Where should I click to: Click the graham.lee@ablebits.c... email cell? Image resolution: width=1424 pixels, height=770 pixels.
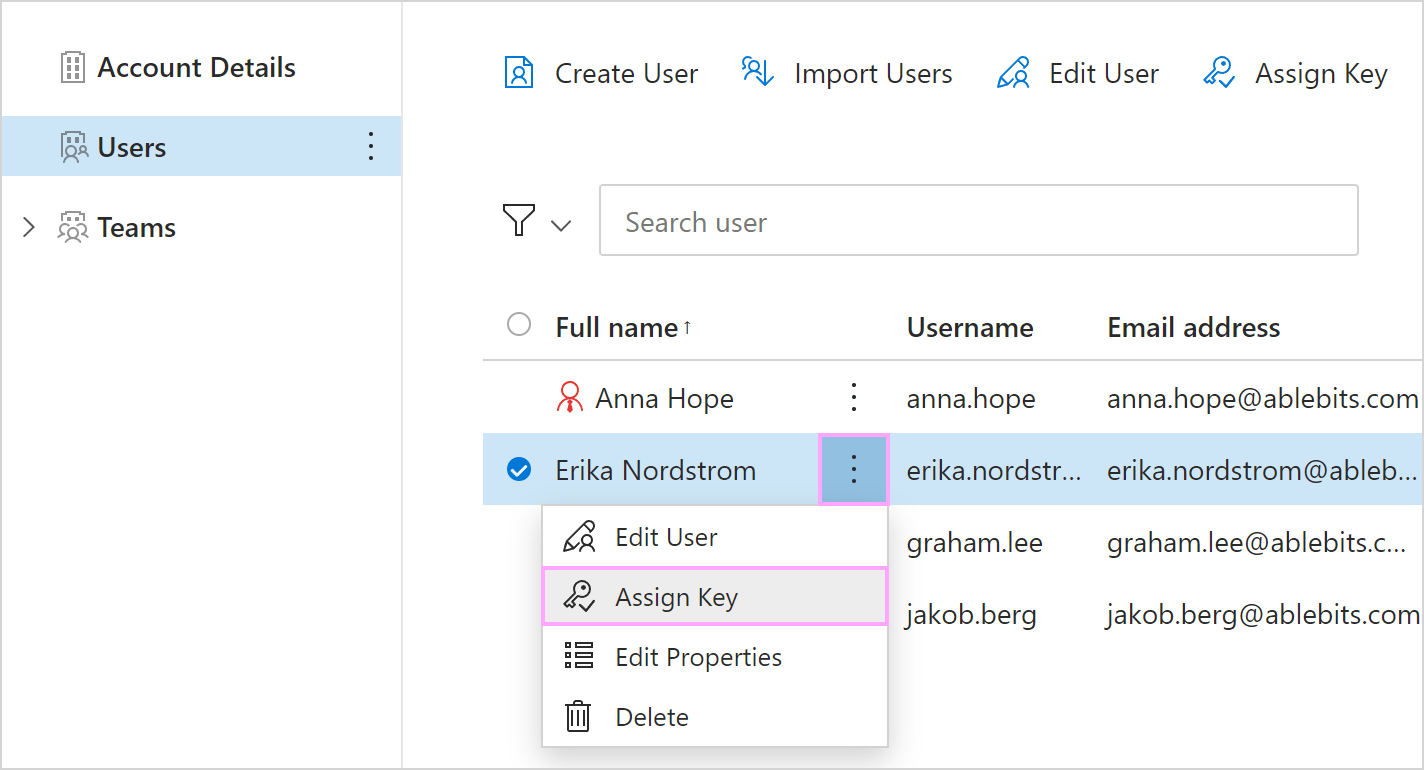coord(1257,543)
